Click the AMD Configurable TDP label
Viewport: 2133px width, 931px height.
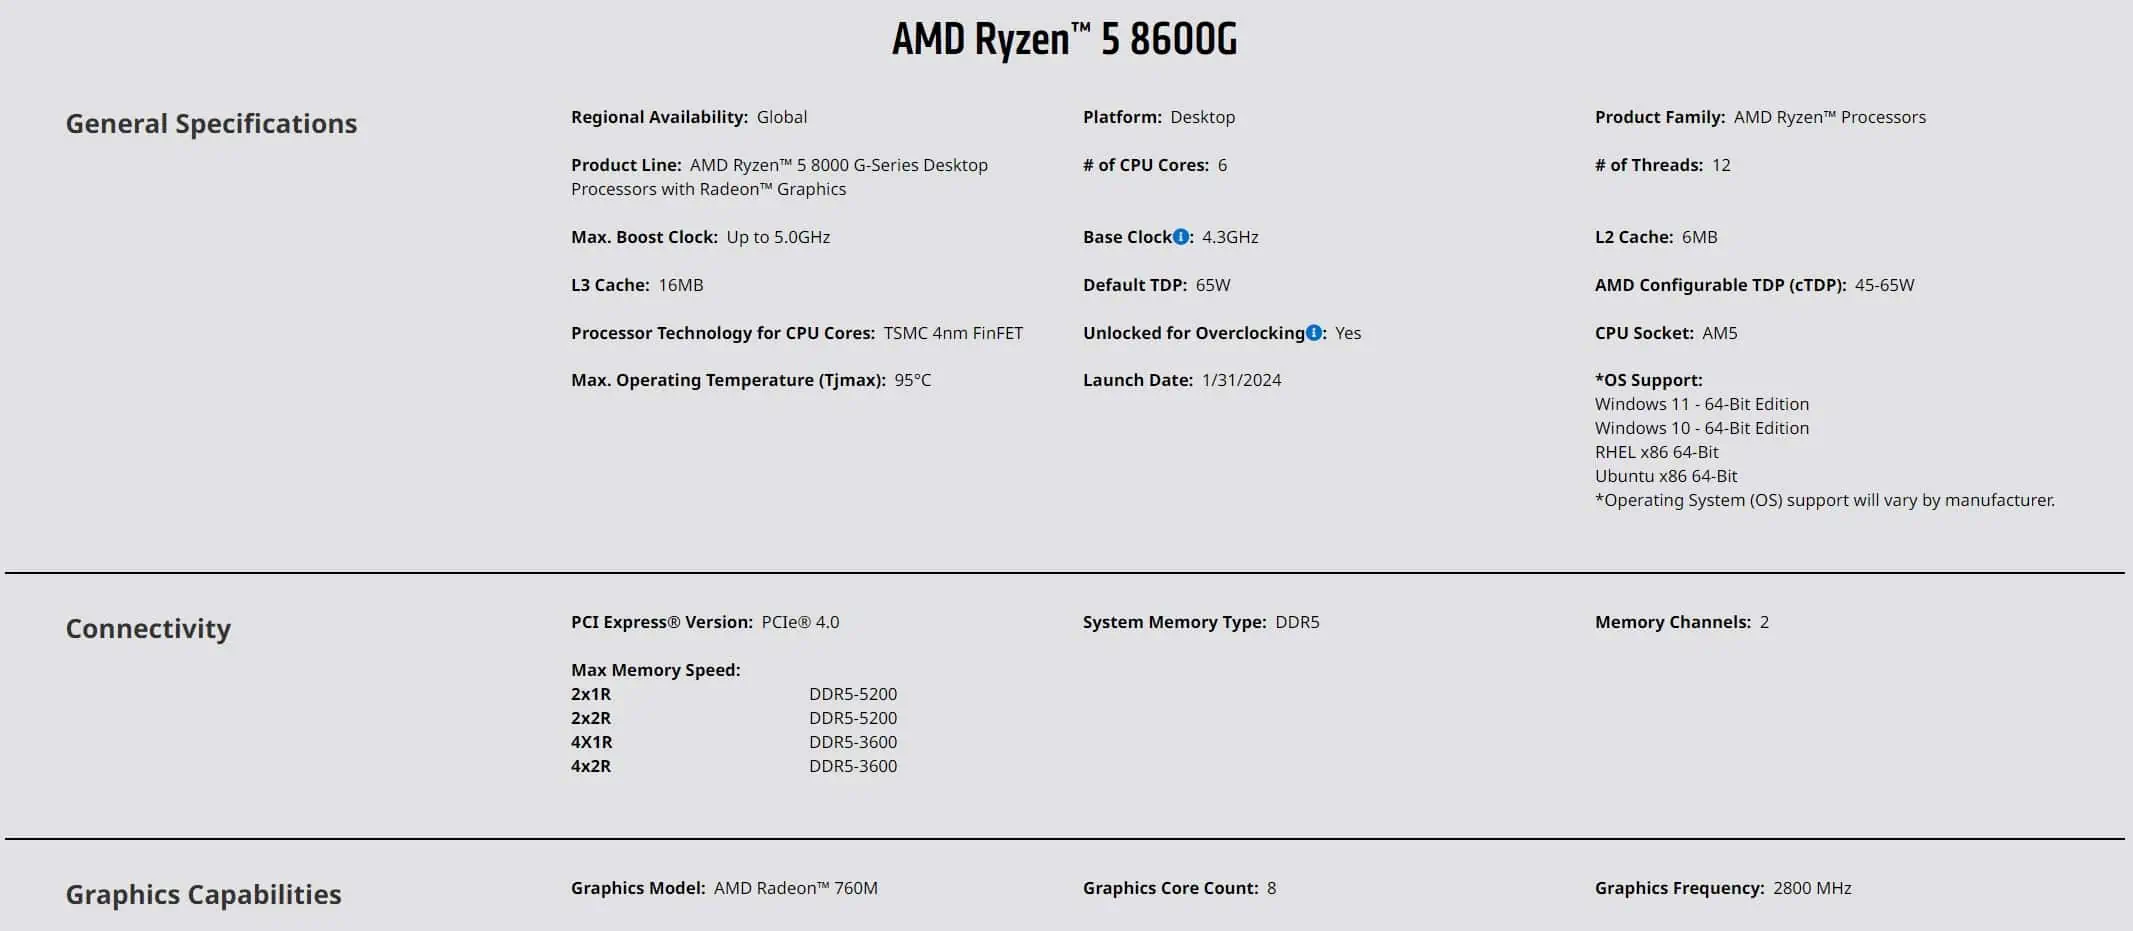[x=1720, y=286]
